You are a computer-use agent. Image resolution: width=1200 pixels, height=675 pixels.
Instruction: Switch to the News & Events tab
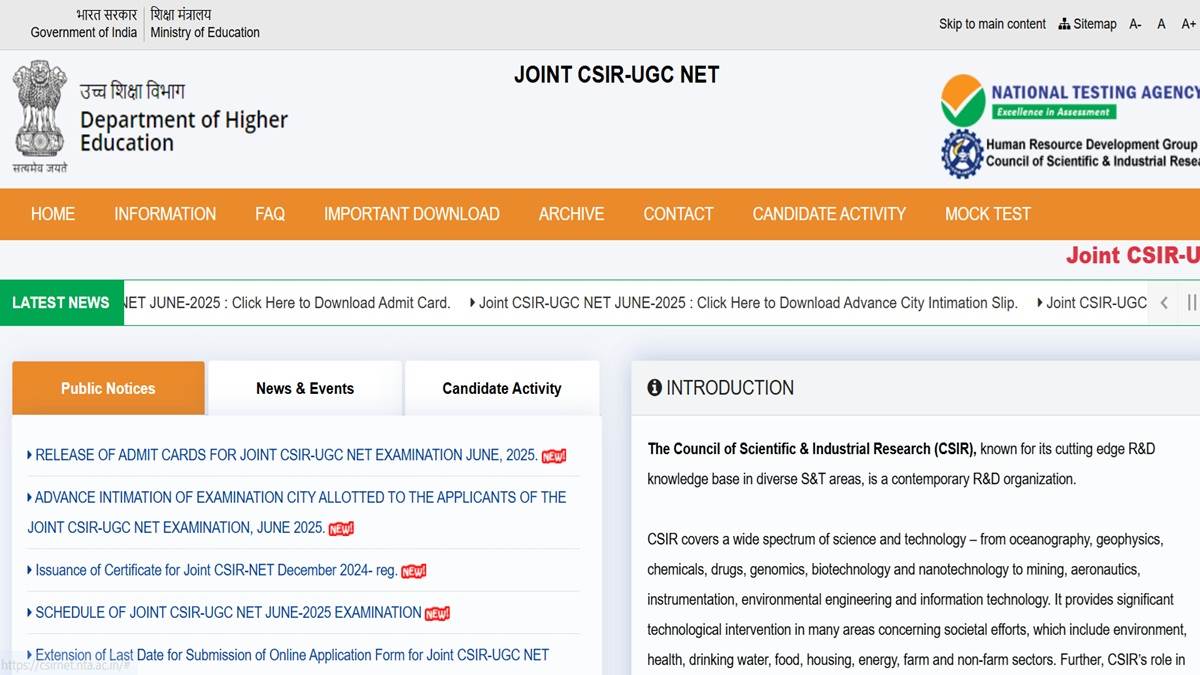(x=305, y=388)
